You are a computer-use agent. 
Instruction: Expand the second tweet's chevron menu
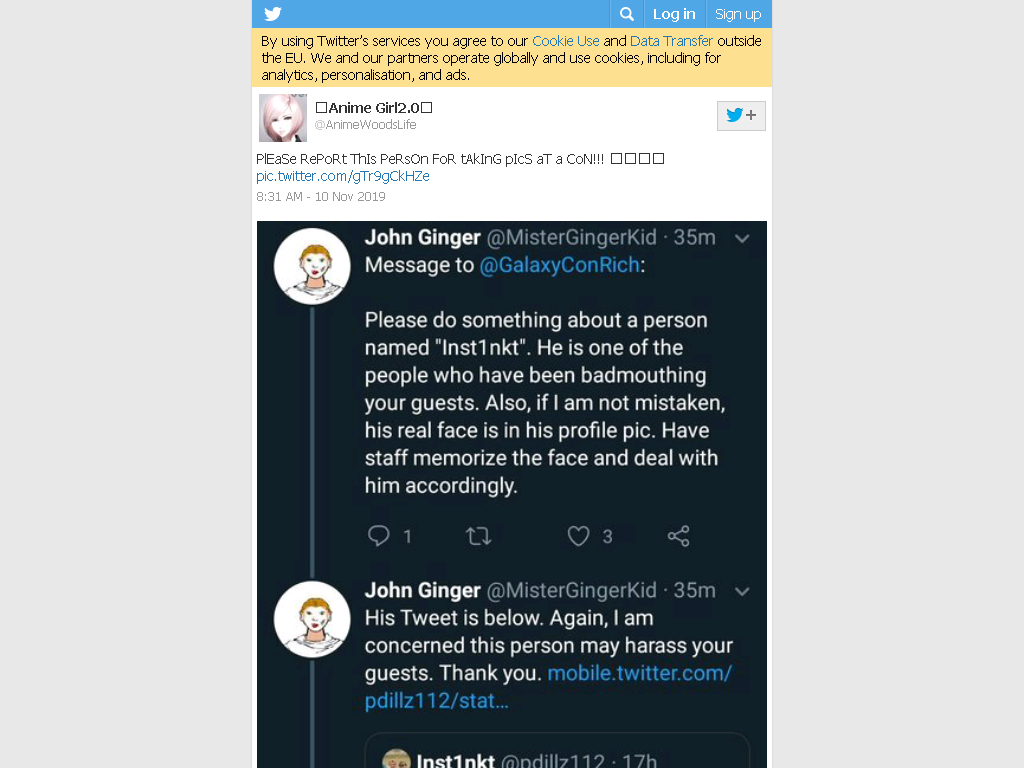[742, 592]
